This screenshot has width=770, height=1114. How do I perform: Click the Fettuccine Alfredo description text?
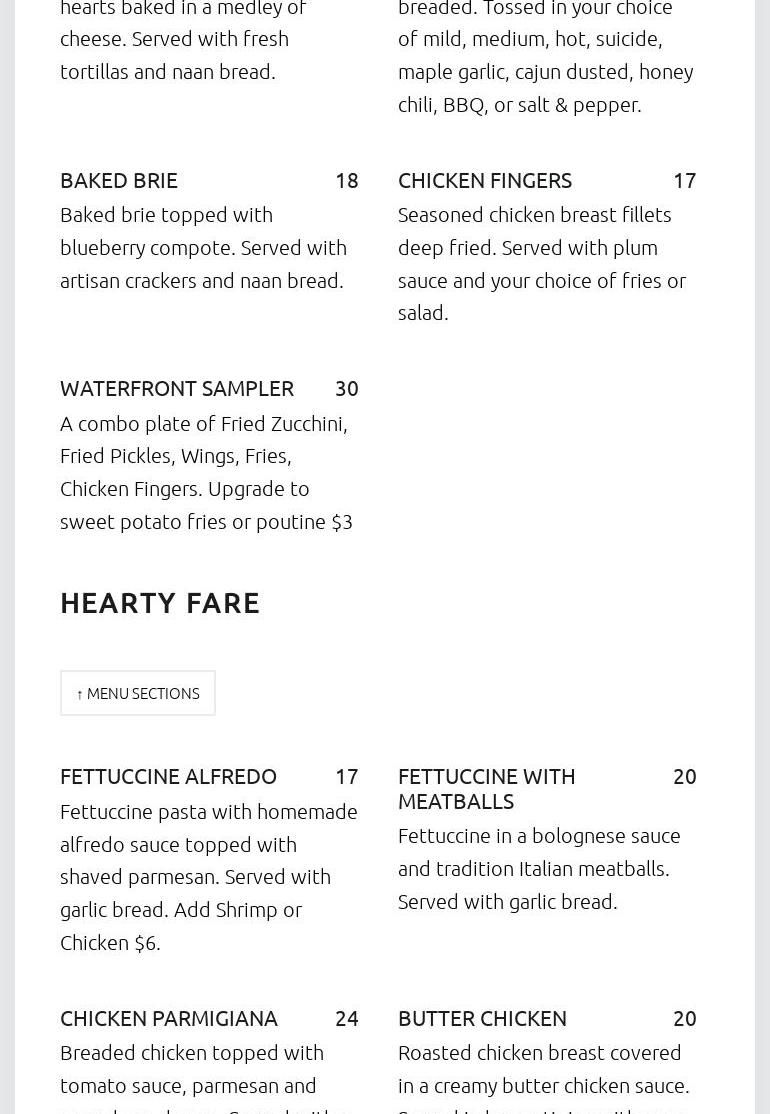point(208,876)
